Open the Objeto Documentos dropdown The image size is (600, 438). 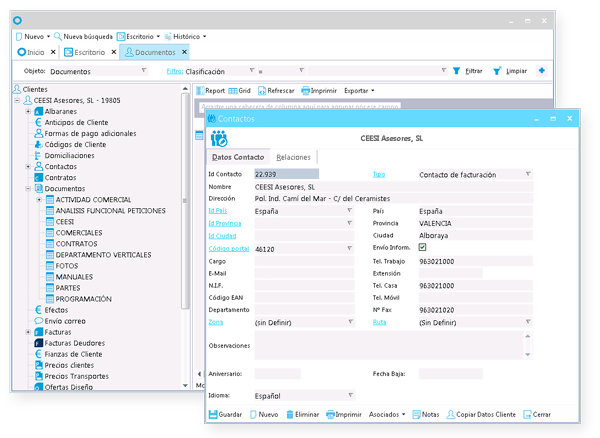point(144,70)
